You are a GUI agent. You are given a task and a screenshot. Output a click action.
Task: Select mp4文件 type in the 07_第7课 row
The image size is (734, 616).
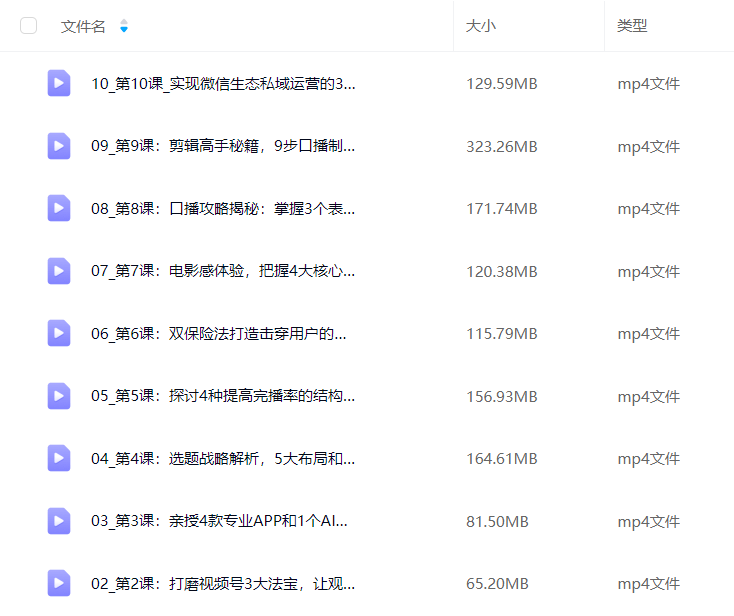pyautogui.click(x=648, y=272)
